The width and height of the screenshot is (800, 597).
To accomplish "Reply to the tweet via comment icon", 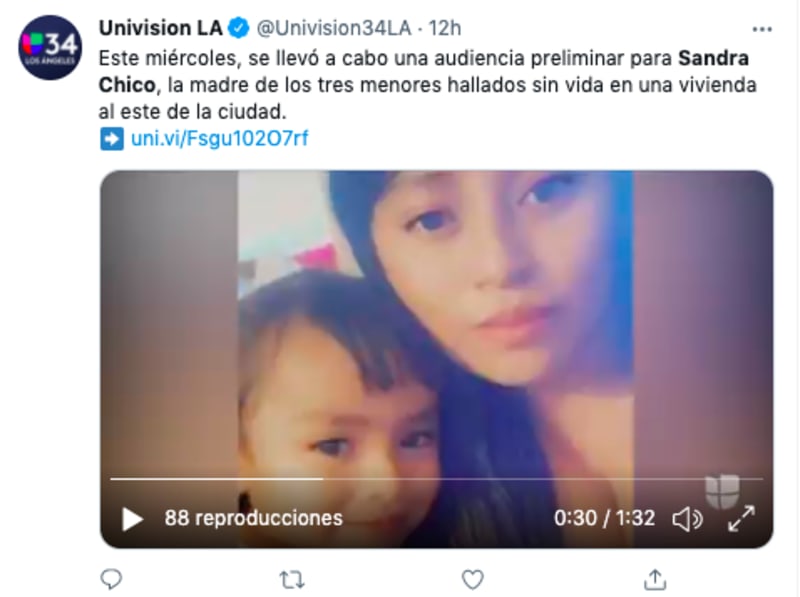I will (x=111, y=579).
